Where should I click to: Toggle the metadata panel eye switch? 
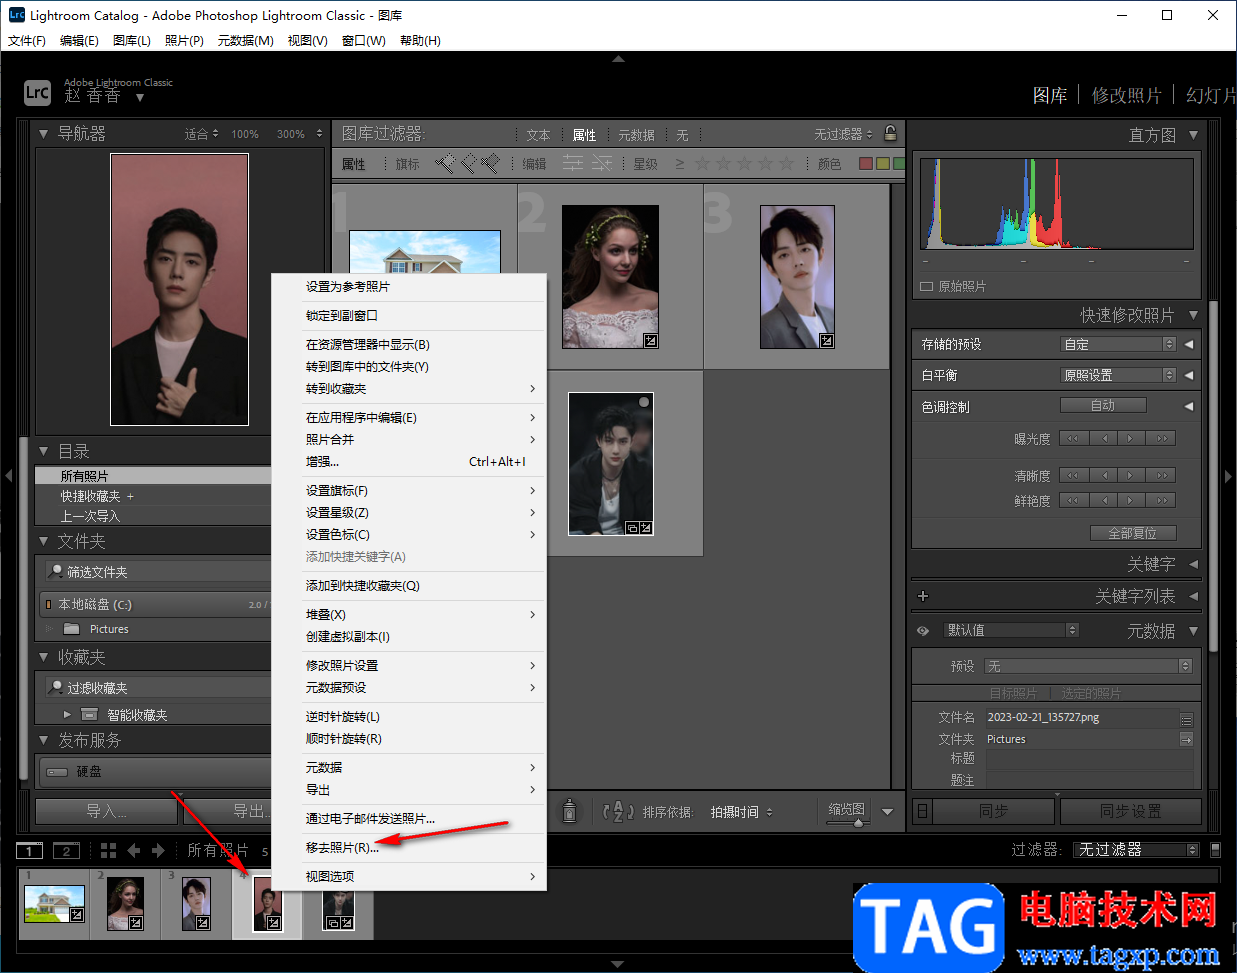923,630
